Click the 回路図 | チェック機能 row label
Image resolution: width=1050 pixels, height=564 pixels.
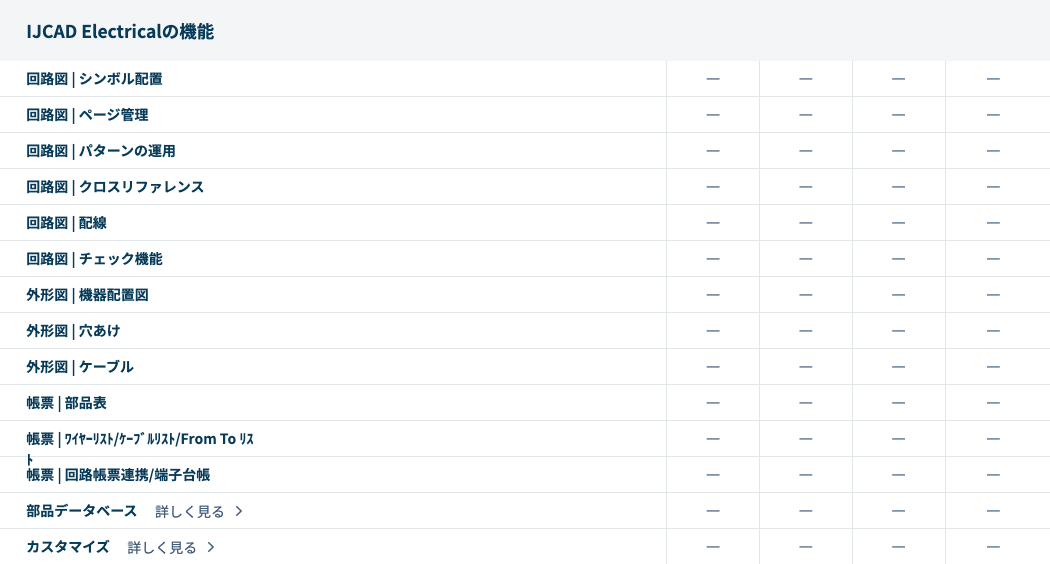(94, 259)
